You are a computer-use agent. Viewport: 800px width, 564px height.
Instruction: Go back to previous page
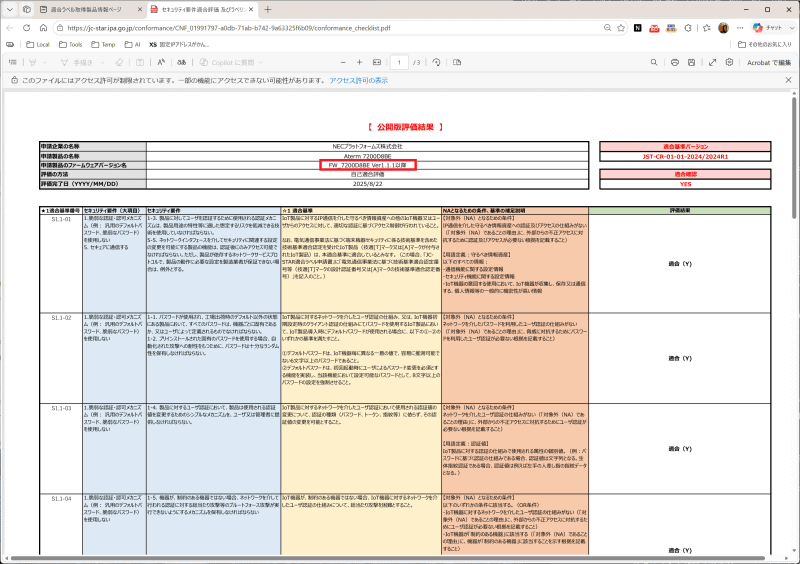point(10,28)
